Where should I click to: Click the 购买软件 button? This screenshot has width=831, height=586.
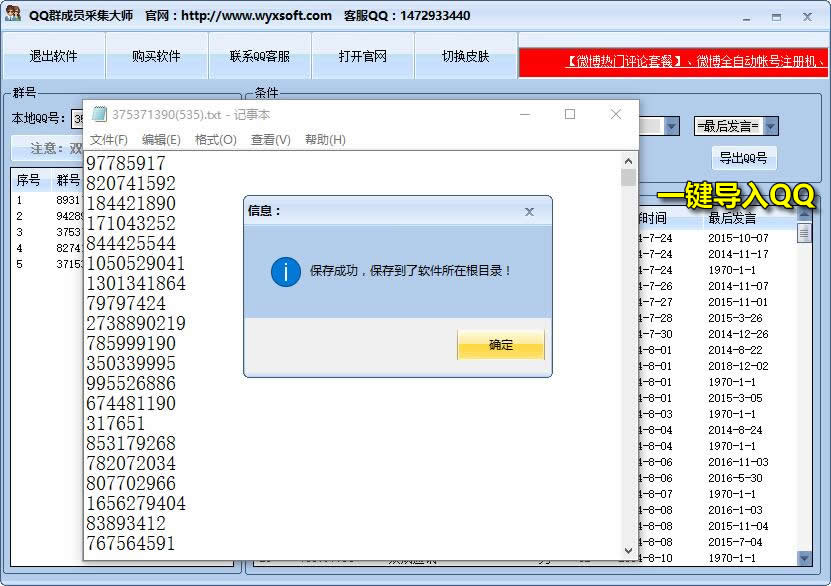156,56
